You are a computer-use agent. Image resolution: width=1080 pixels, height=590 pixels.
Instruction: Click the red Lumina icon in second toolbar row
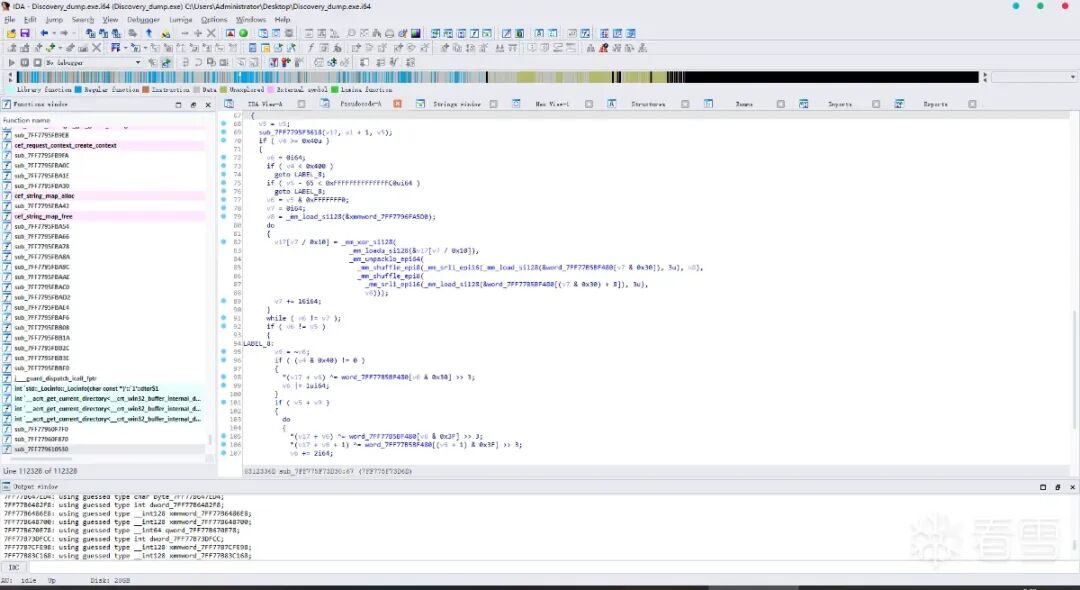[604, 48]
